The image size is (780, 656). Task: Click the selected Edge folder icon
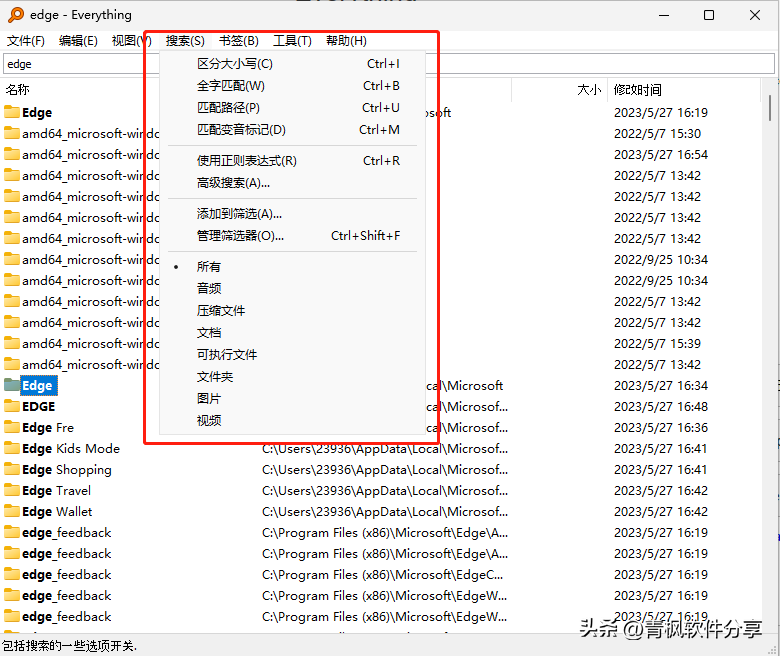[11, 385]
